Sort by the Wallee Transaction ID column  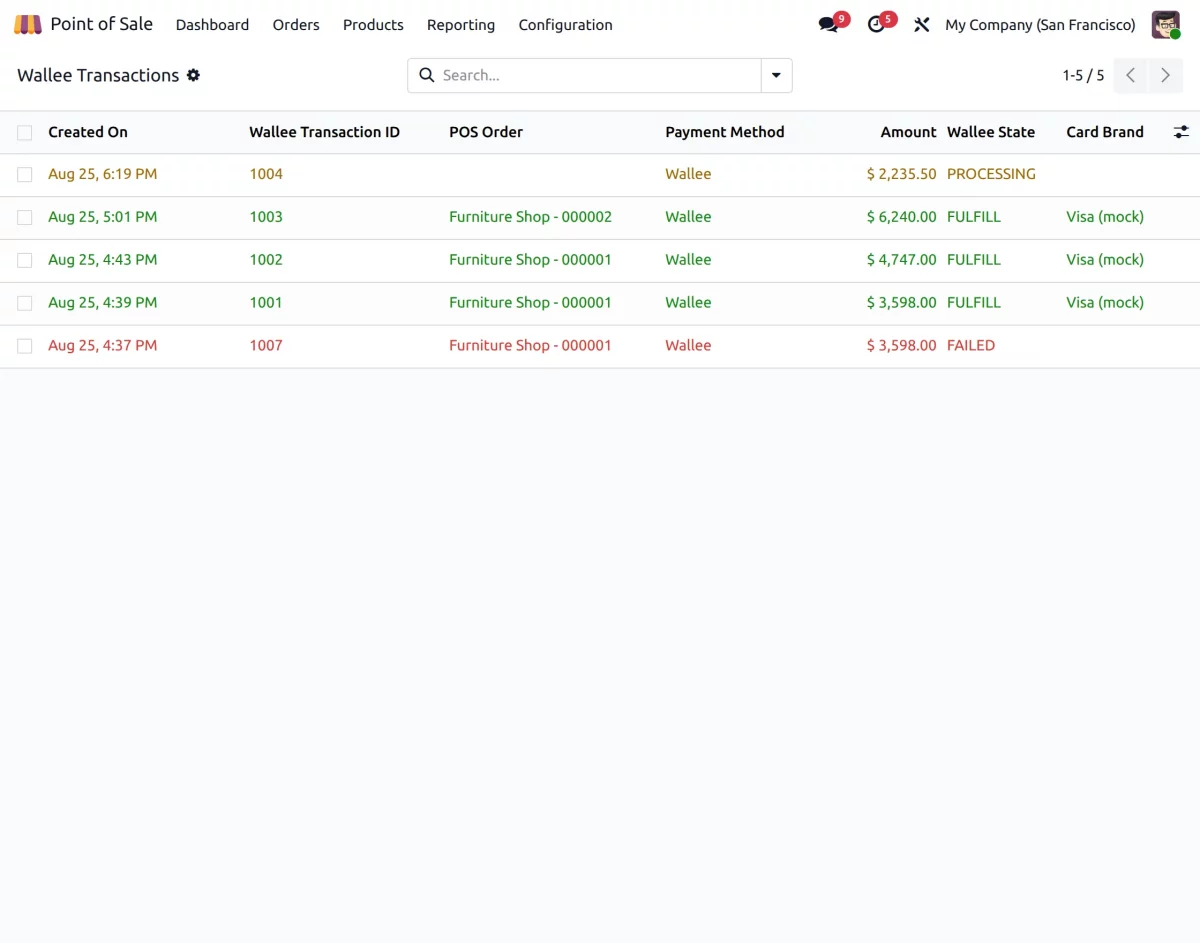[324, 132]
